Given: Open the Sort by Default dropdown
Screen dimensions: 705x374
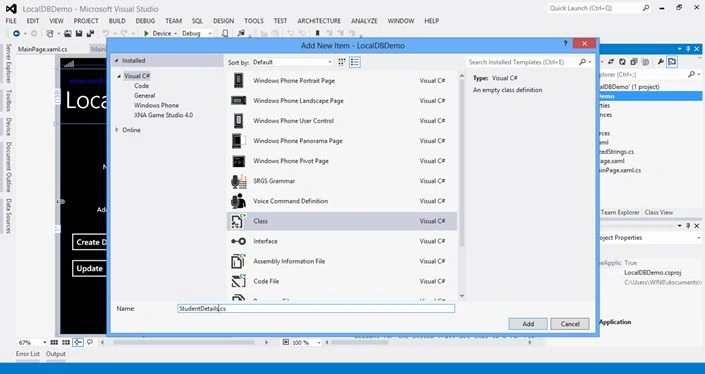Looking at the screenshot, I should click(292, 62).
